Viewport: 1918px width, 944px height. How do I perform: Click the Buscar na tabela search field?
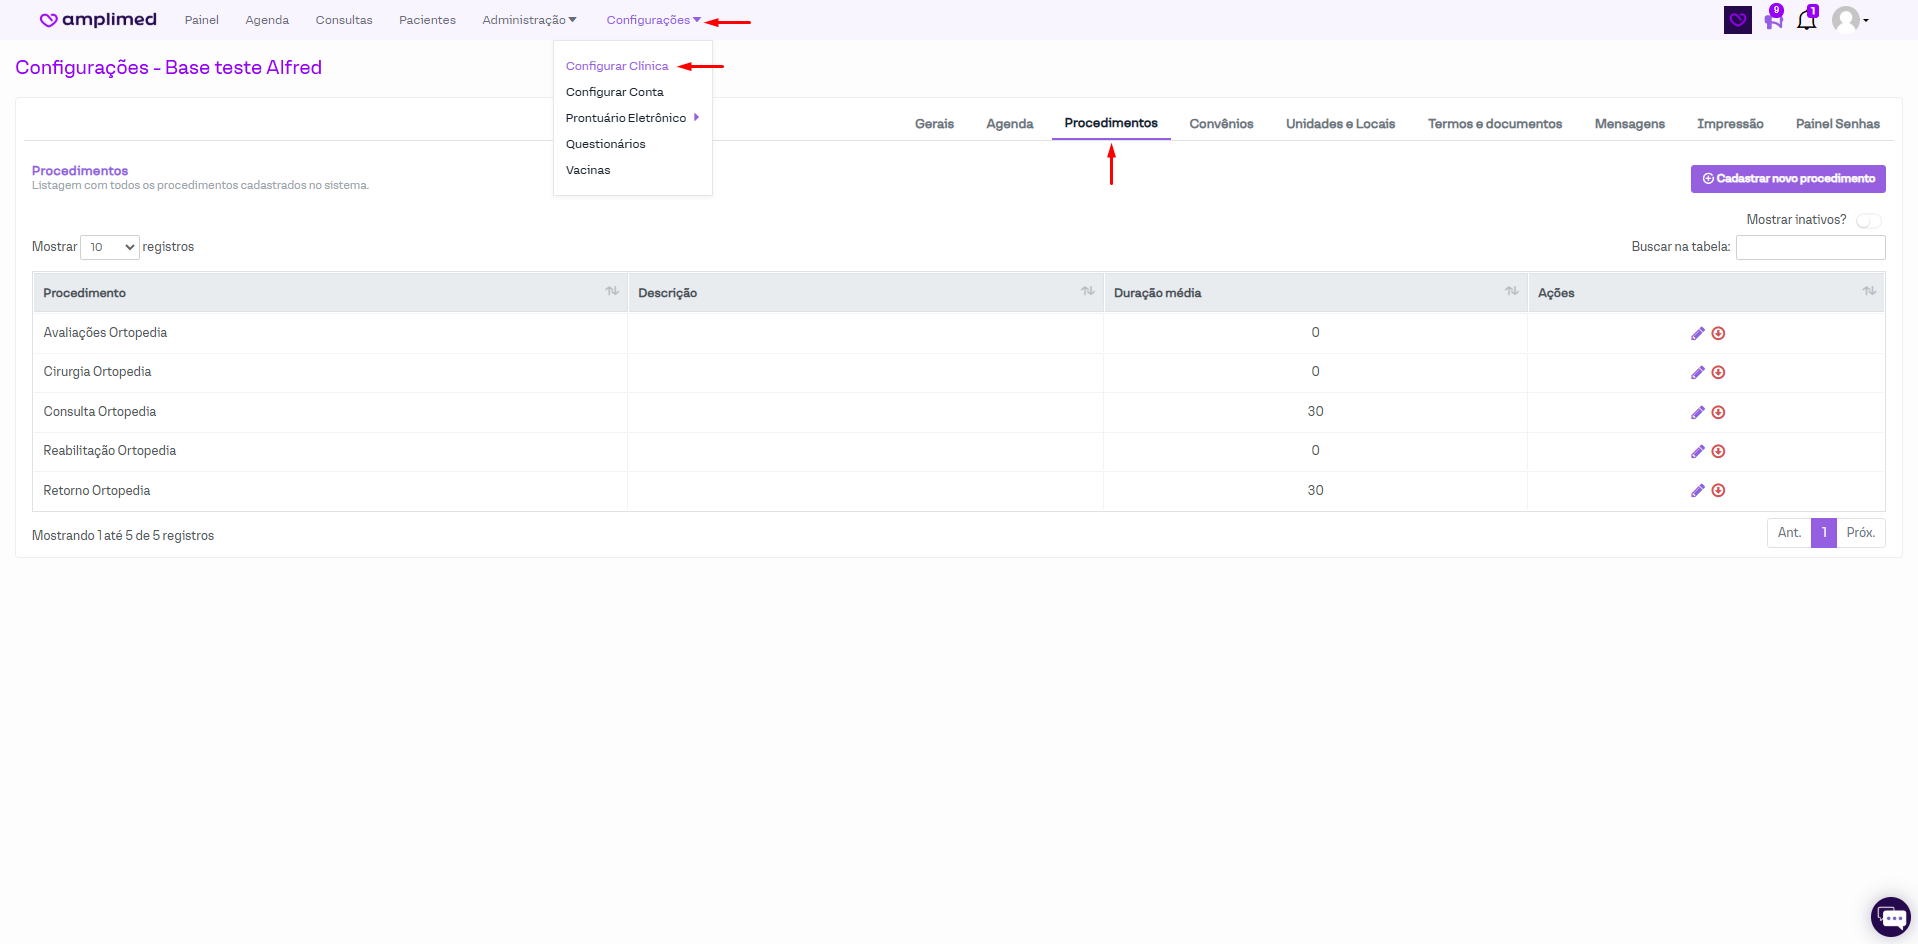click(x=1810, y=247)
